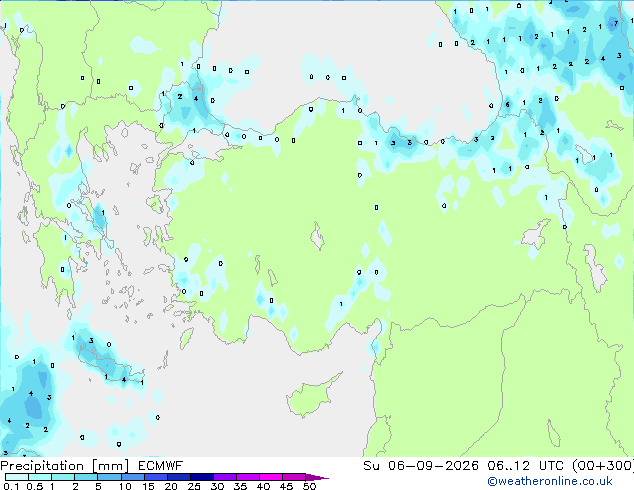Image resolution: width=634 pixels, height=490 pixels.
Task: Click legend label '30'
Action: point(217,486)
